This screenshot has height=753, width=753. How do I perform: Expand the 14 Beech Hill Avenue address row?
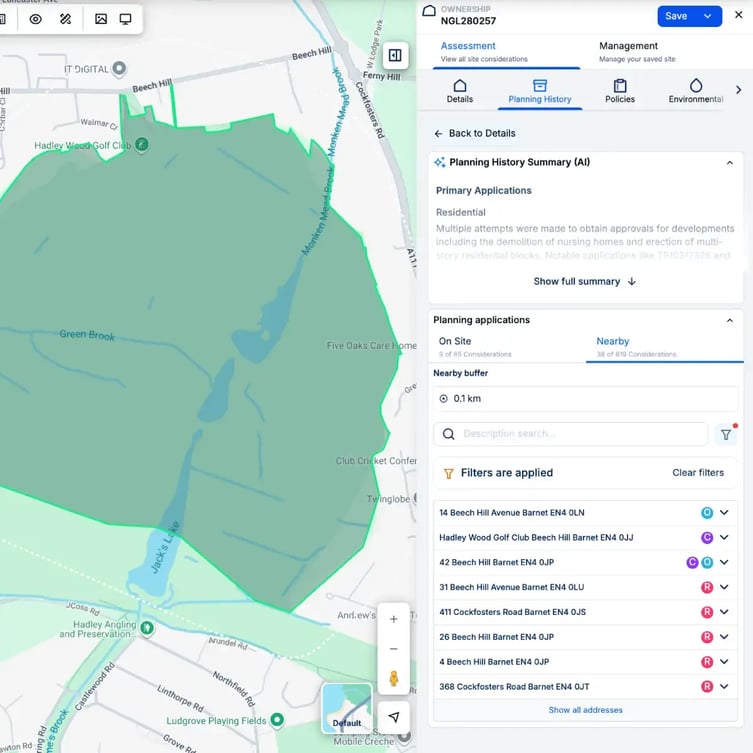pyautogui.click(x=724, y=513)
